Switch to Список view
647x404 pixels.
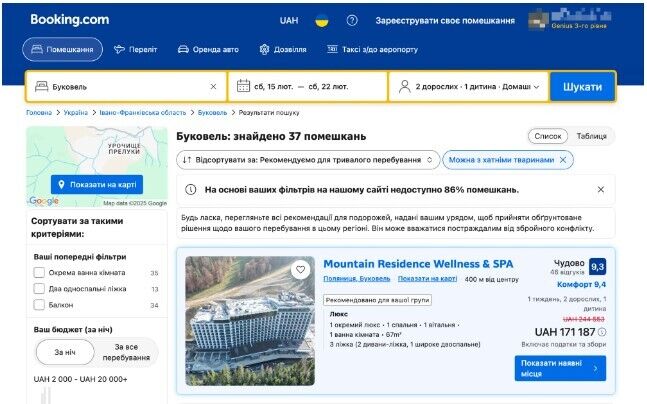point(548,136)
